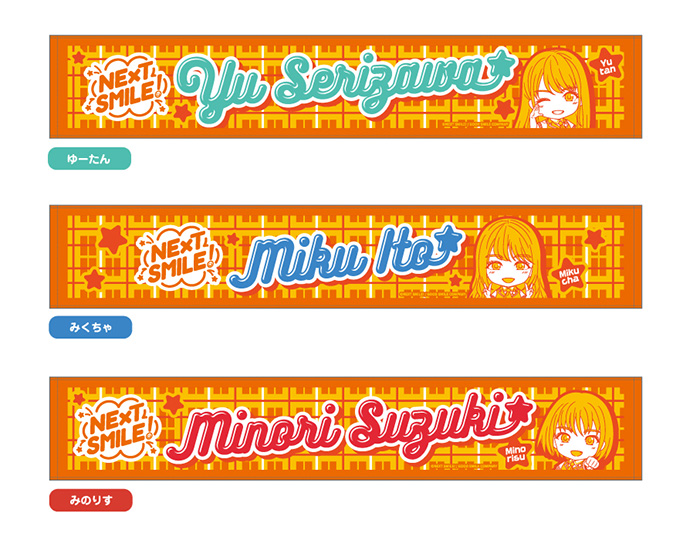The height and width of the screenshot is (550, 700).
Task: Select the Yu Serizawa towel image
Action: coord(346,87)
